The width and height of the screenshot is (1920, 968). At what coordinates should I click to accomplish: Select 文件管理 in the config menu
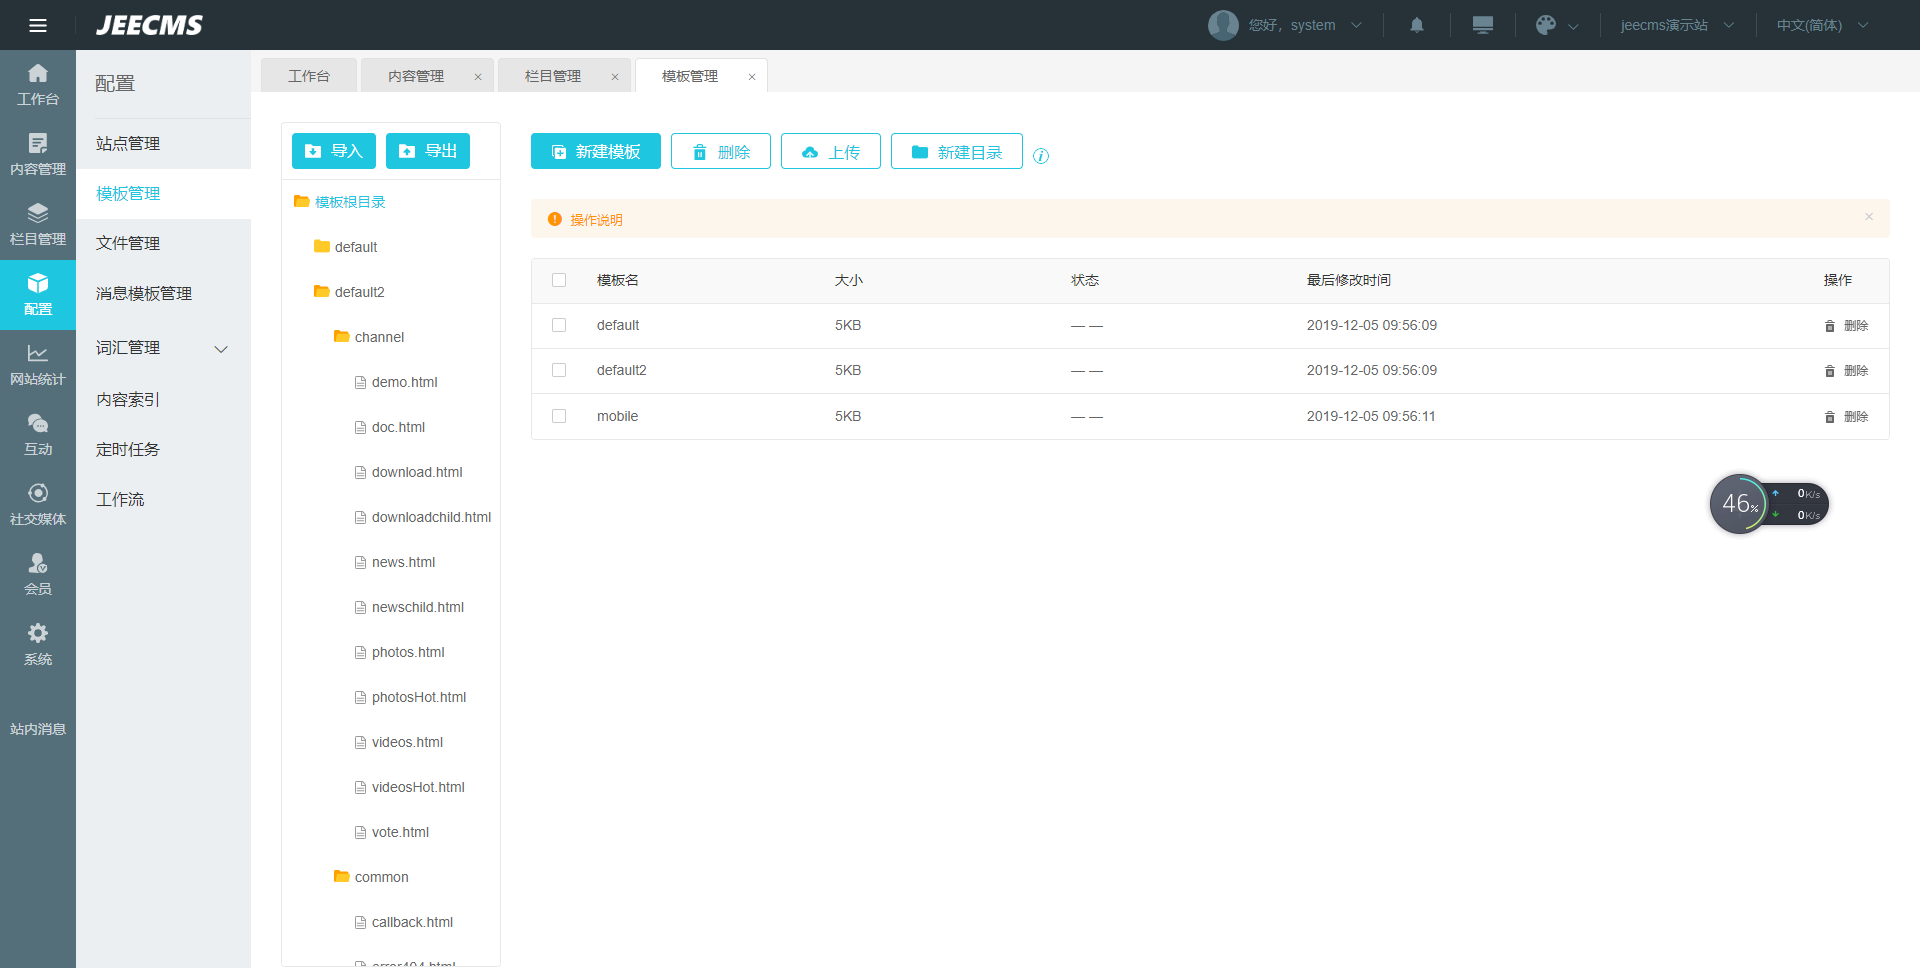coord(128,243)
